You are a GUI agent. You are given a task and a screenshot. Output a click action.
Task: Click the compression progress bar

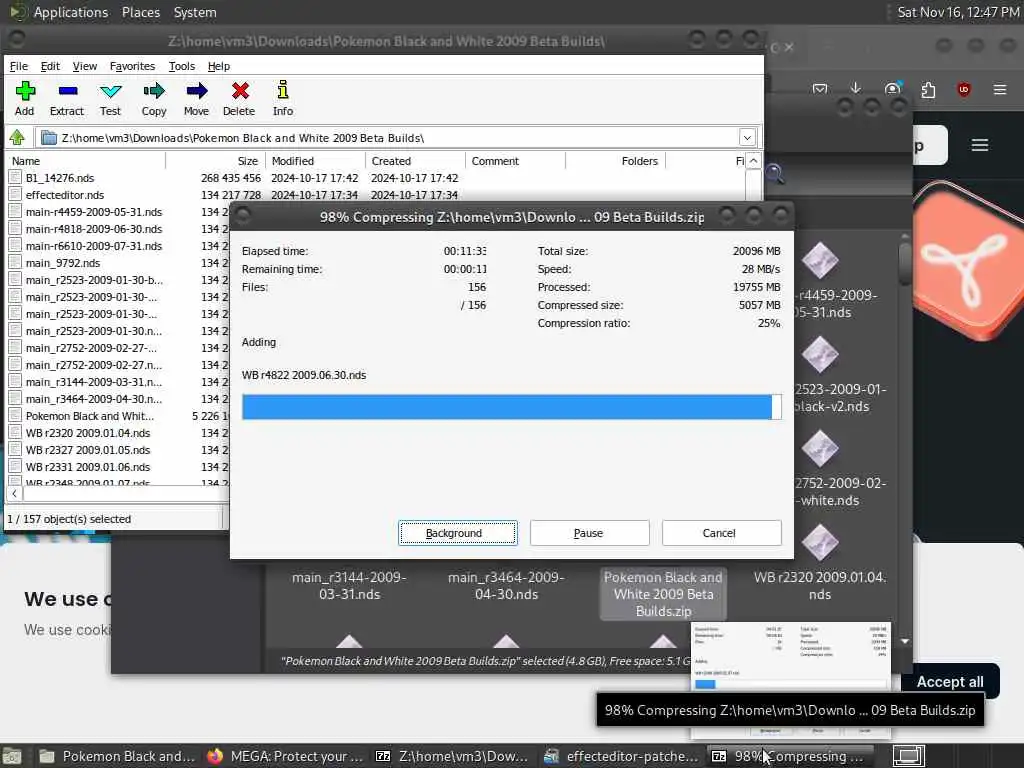click(x=511, y=407)
